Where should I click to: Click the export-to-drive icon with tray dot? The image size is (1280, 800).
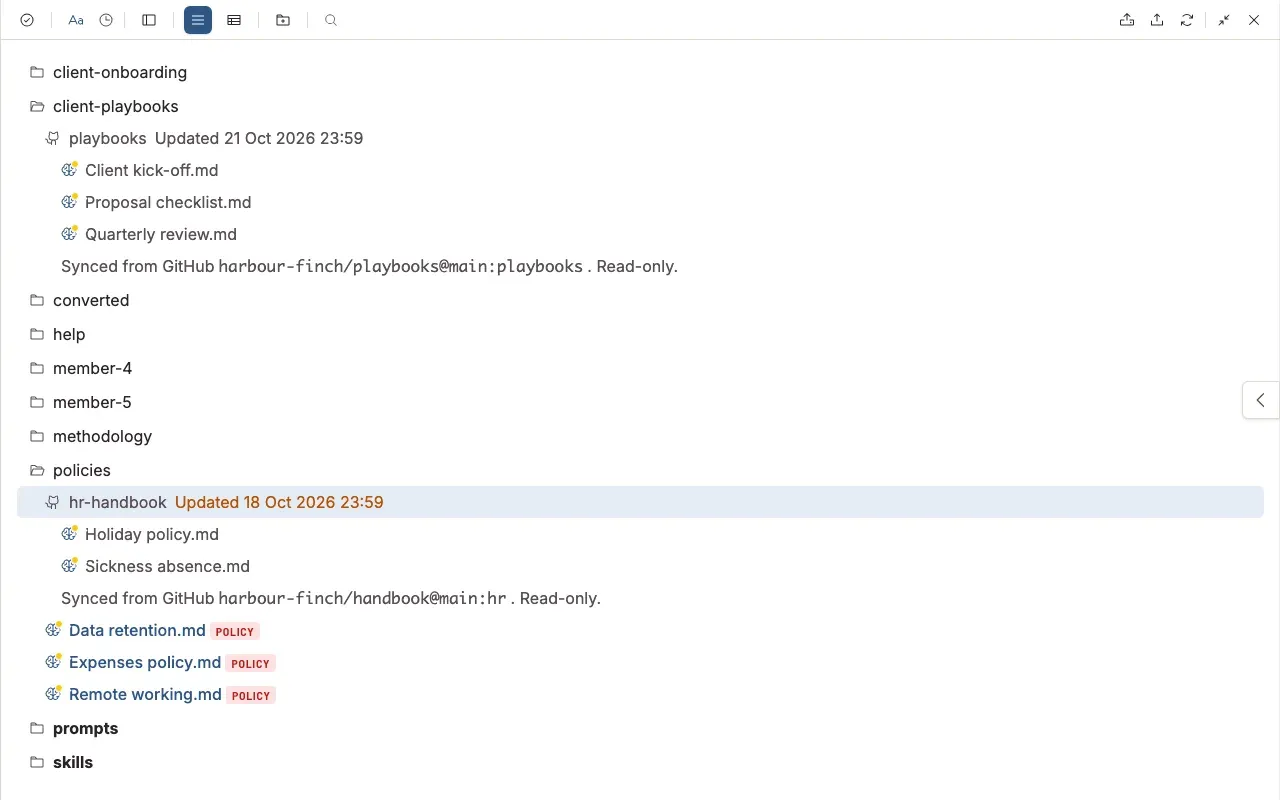coord(1127,20)
